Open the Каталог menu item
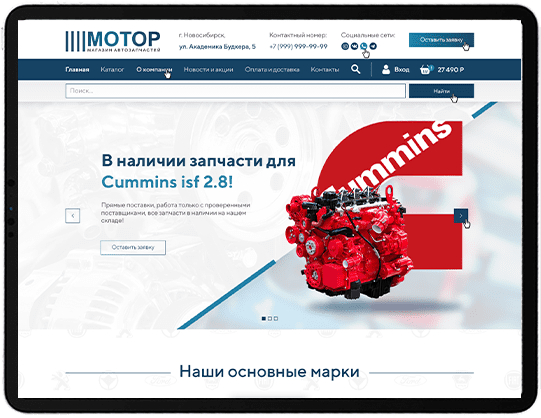This screenshot has width=541, height=418. tap(112, 70)
